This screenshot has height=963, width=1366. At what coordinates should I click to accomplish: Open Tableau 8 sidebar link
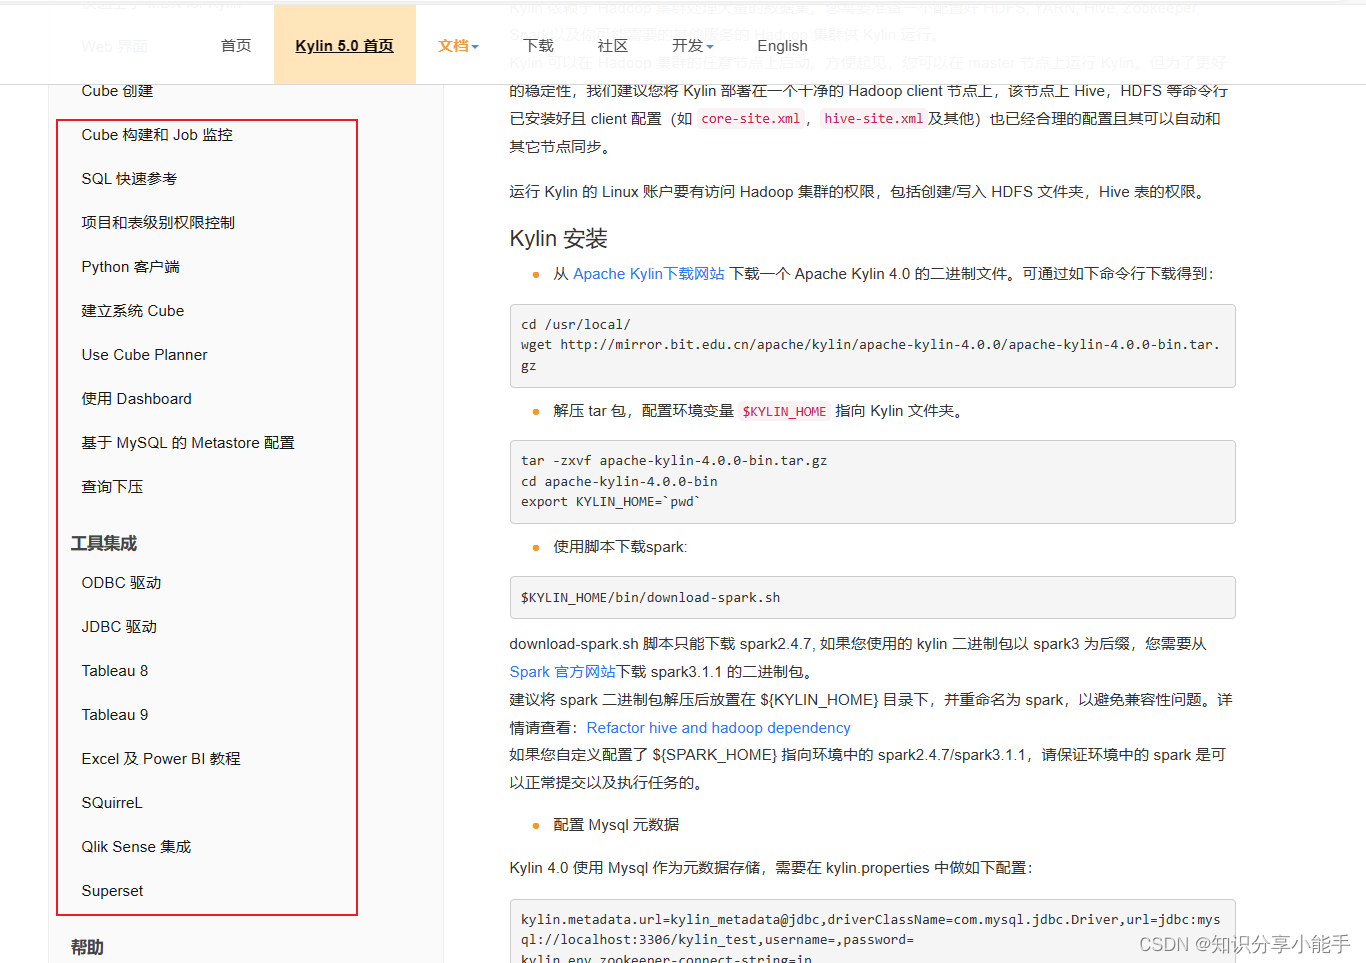(115, 671)
